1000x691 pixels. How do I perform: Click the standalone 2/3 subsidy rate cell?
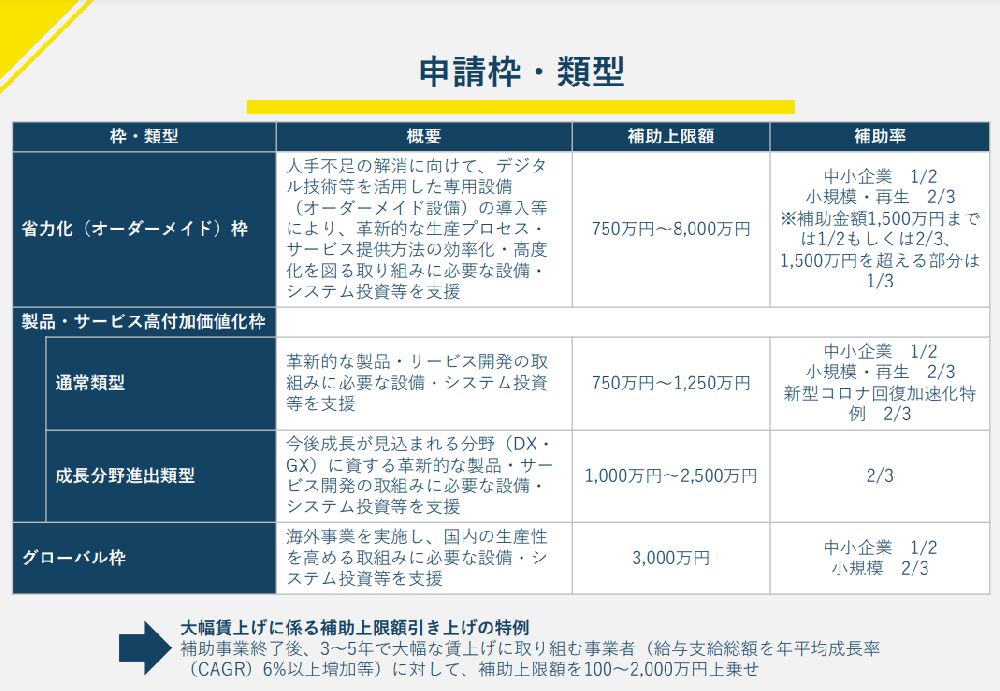coord(879,476)
